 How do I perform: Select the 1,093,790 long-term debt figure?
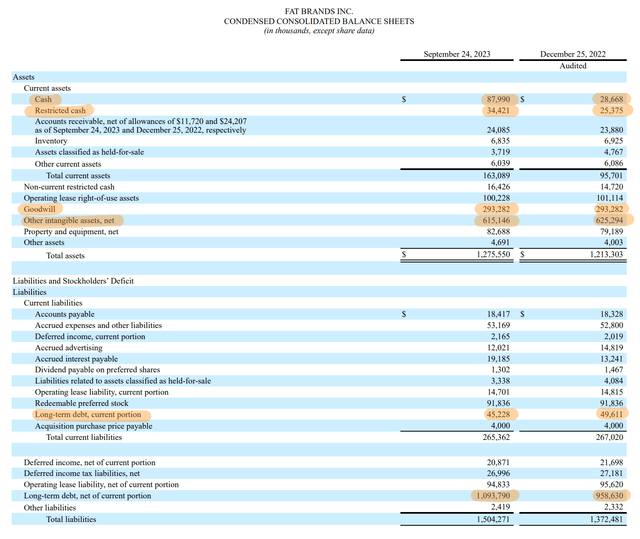(x=493, y=496)
